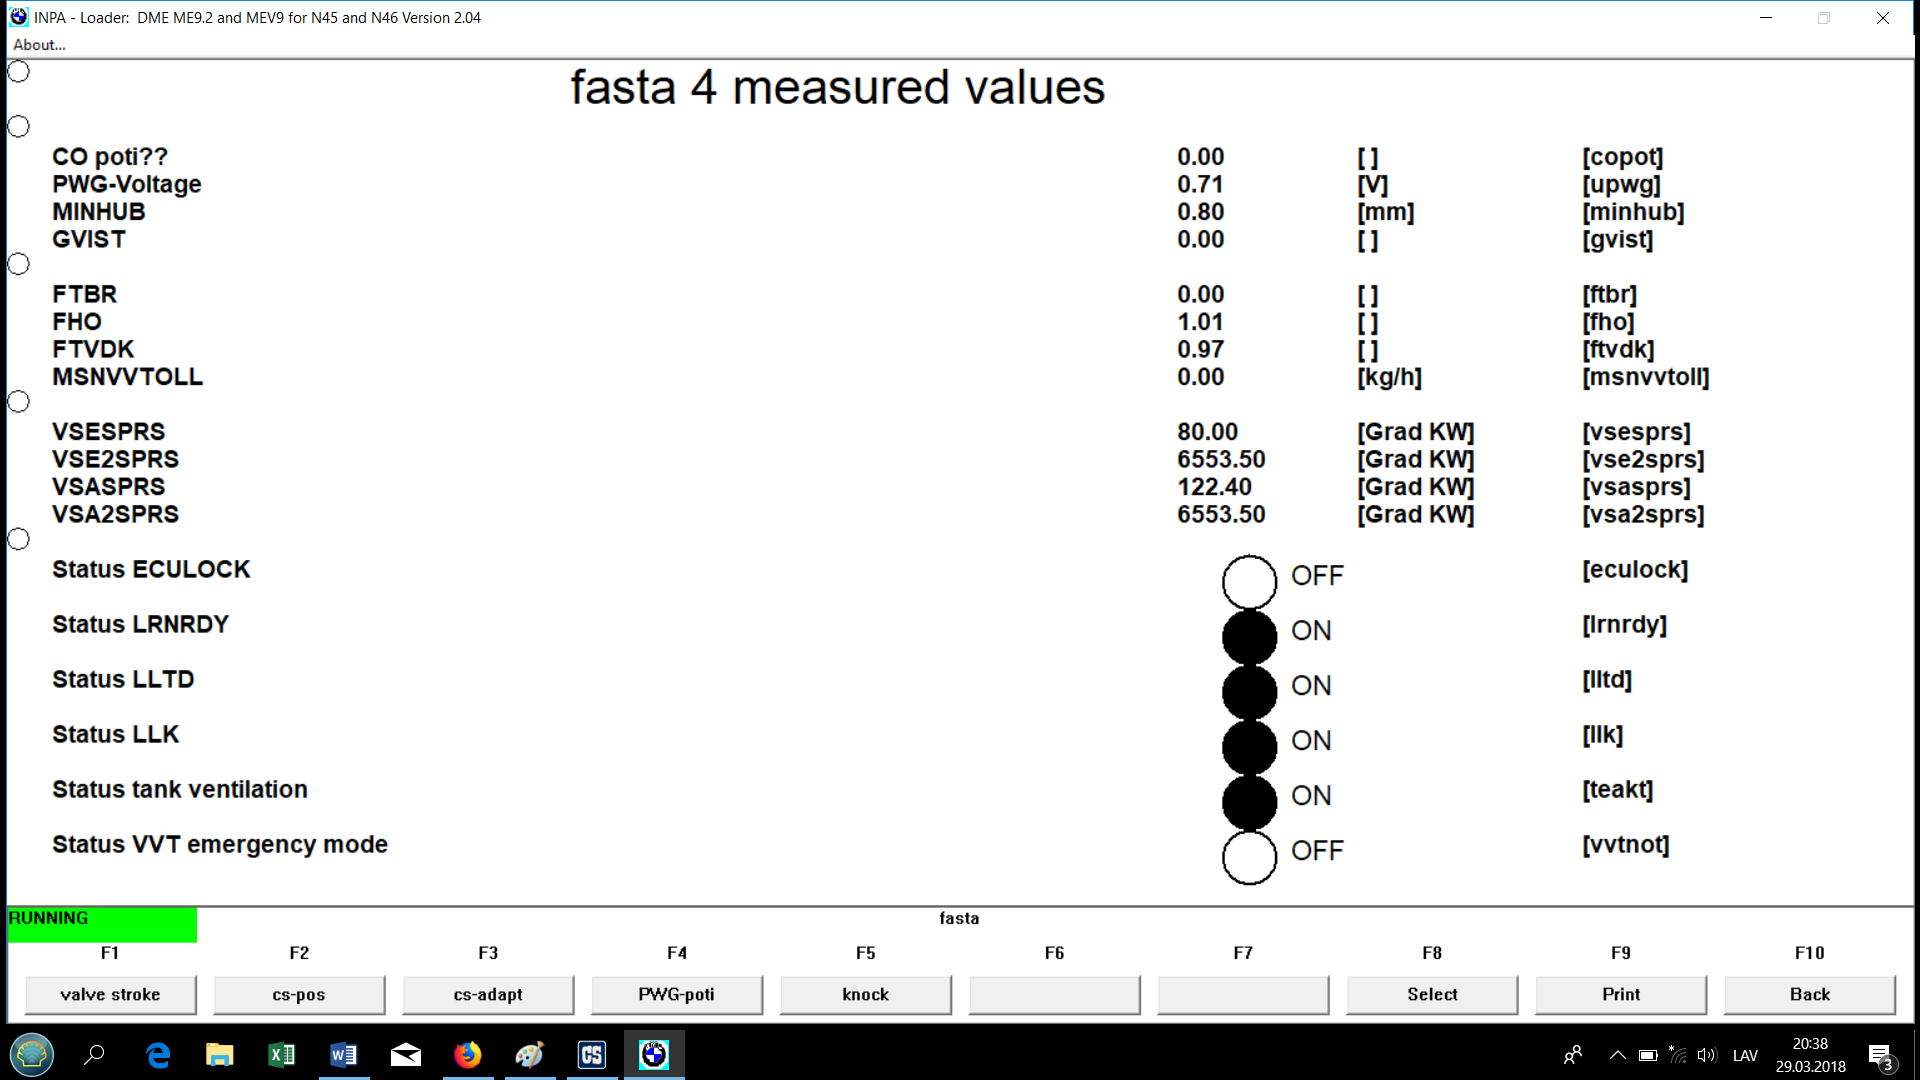
Task: Toggle the Status ECULOCK indicator circle
Action: [1249, 582]
